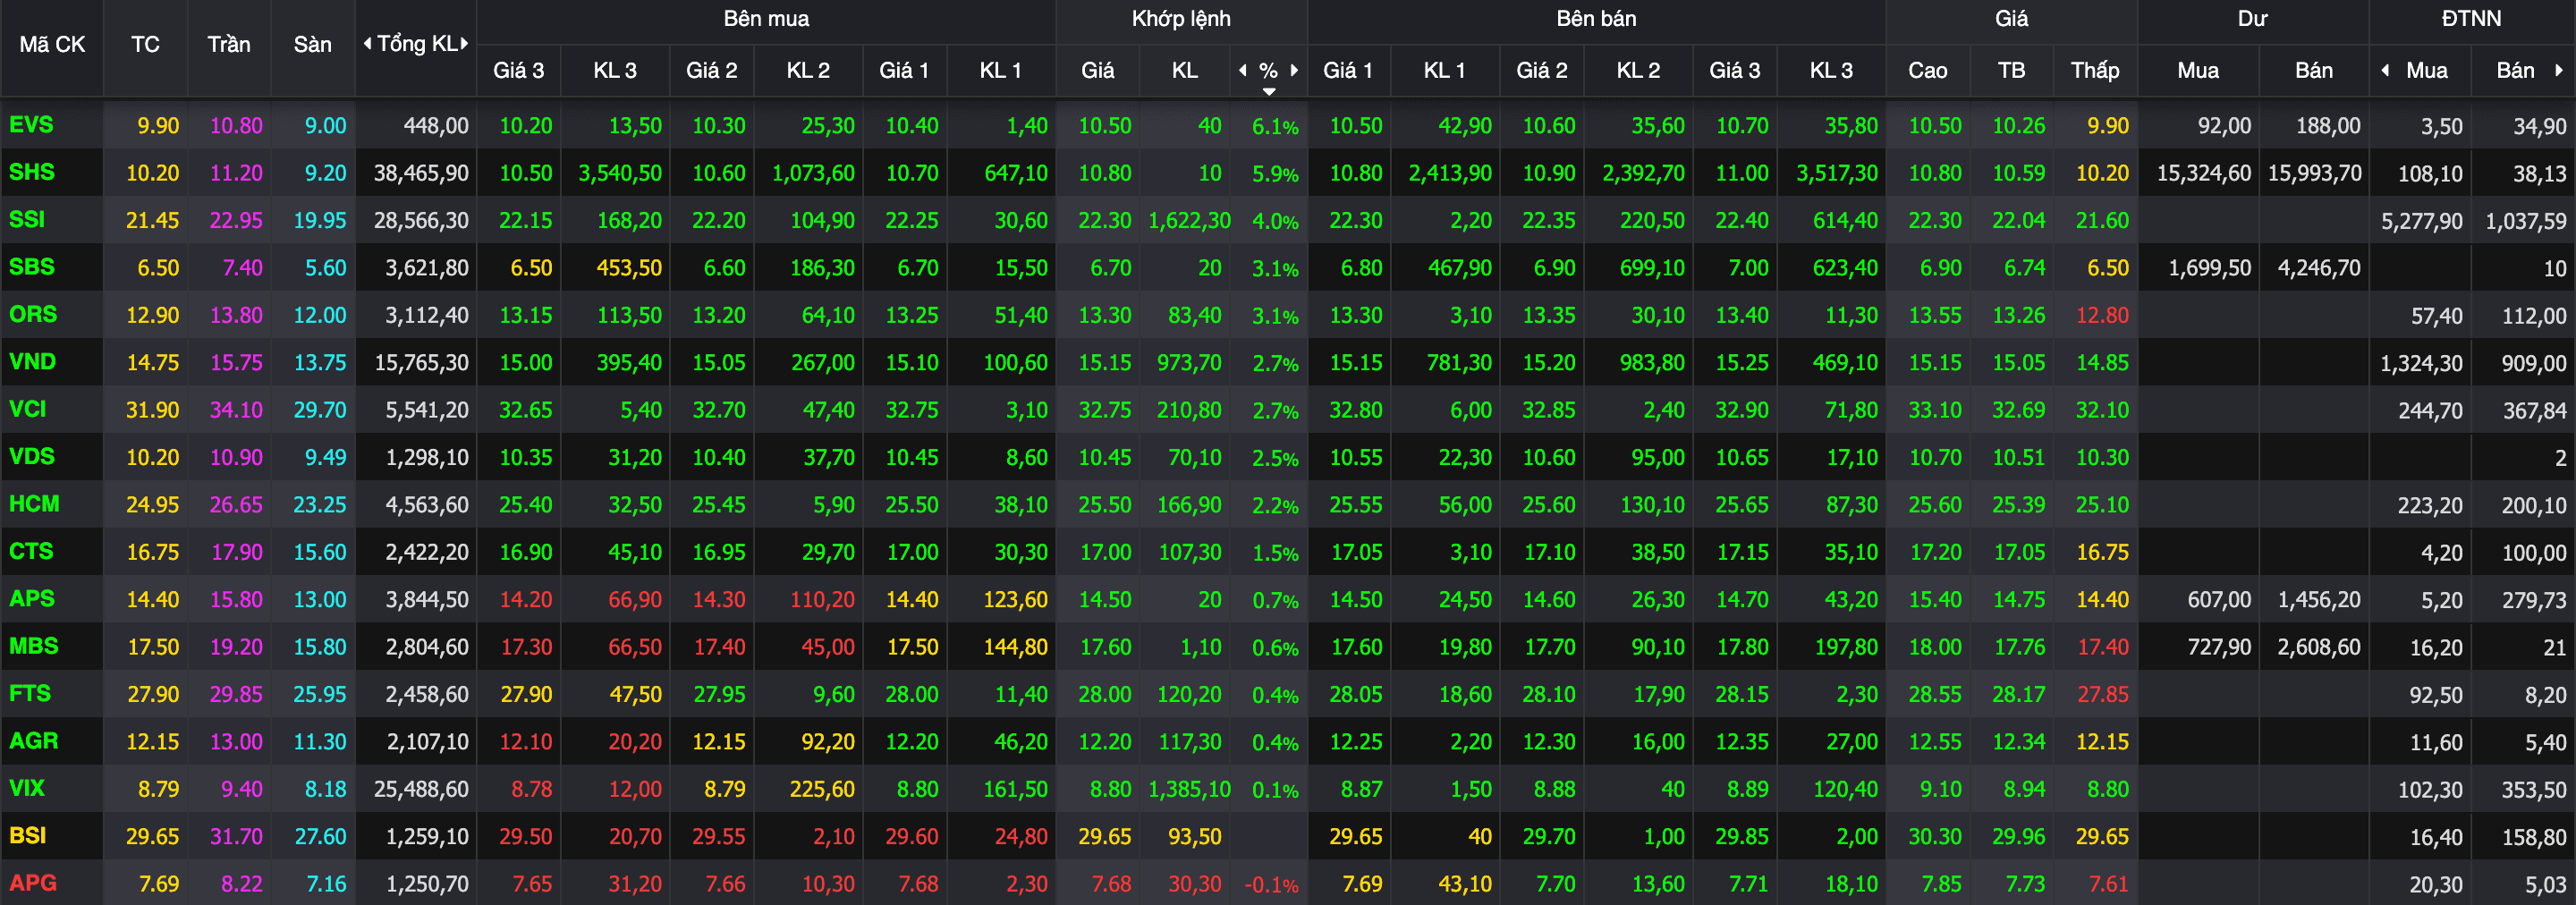Open the EVS stock ticker

point(31,125)
